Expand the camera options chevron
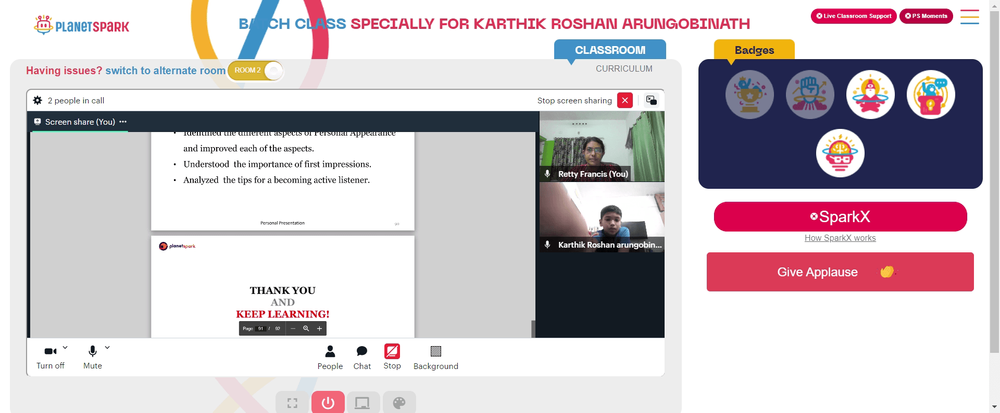Screen dimensions: 1000x413 pyautogui.click(x=65, y=347)
